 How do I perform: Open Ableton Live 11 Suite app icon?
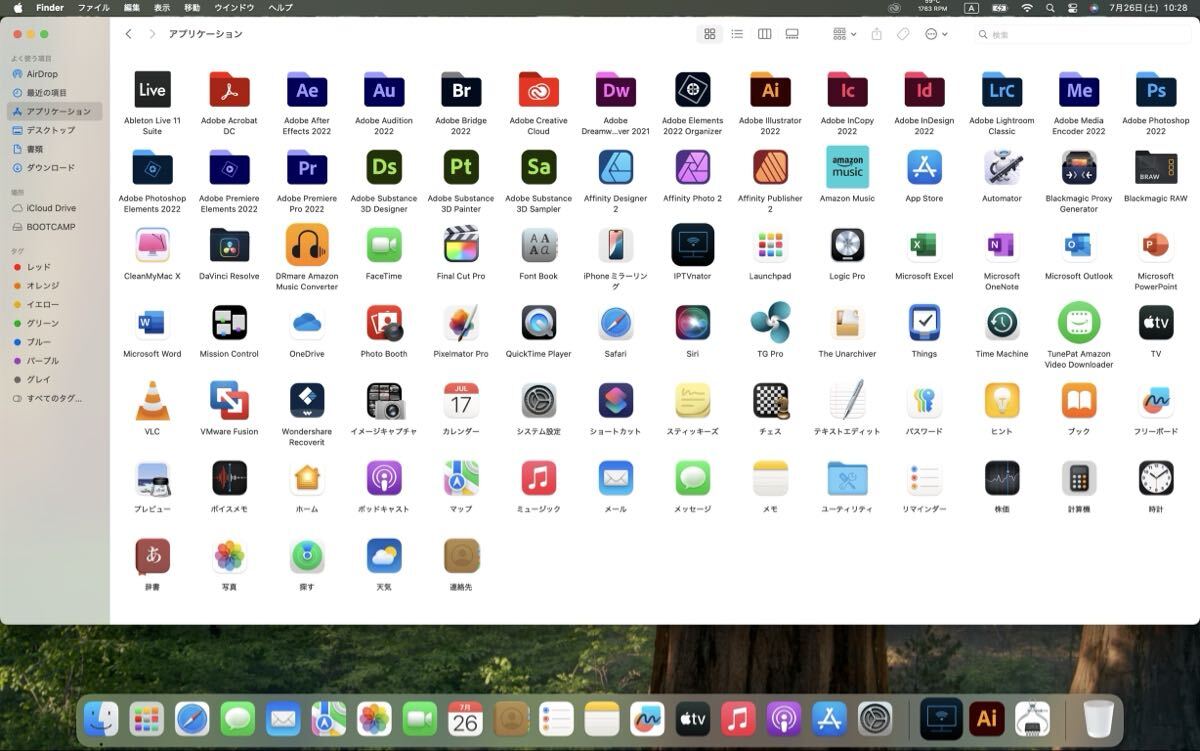[152, 90]
